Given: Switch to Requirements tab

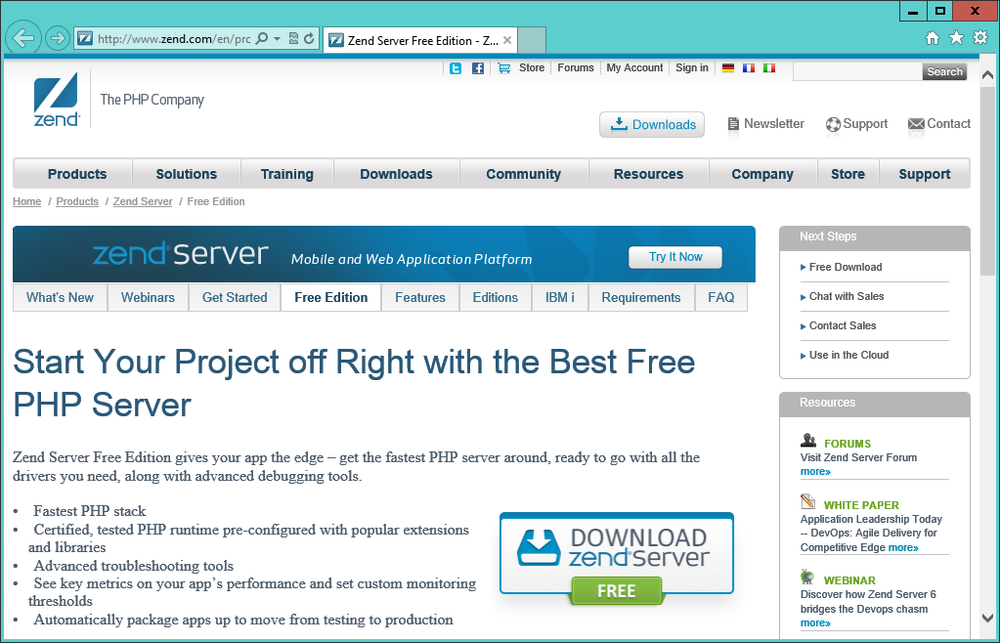Looking at the screenshot, I should (641, 297).
